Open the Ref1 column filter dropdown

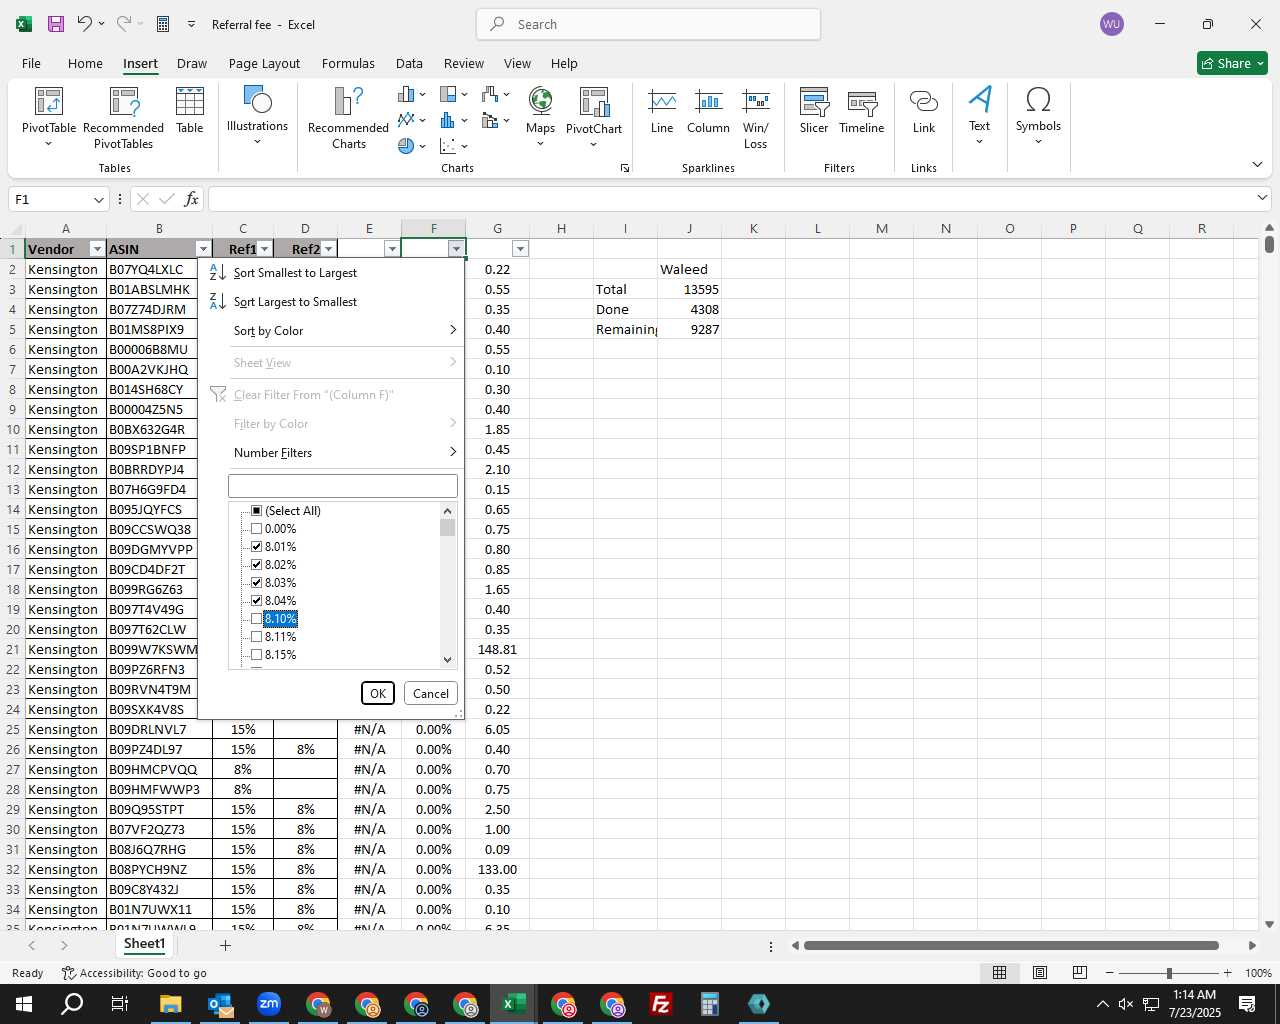coord(265,249)
